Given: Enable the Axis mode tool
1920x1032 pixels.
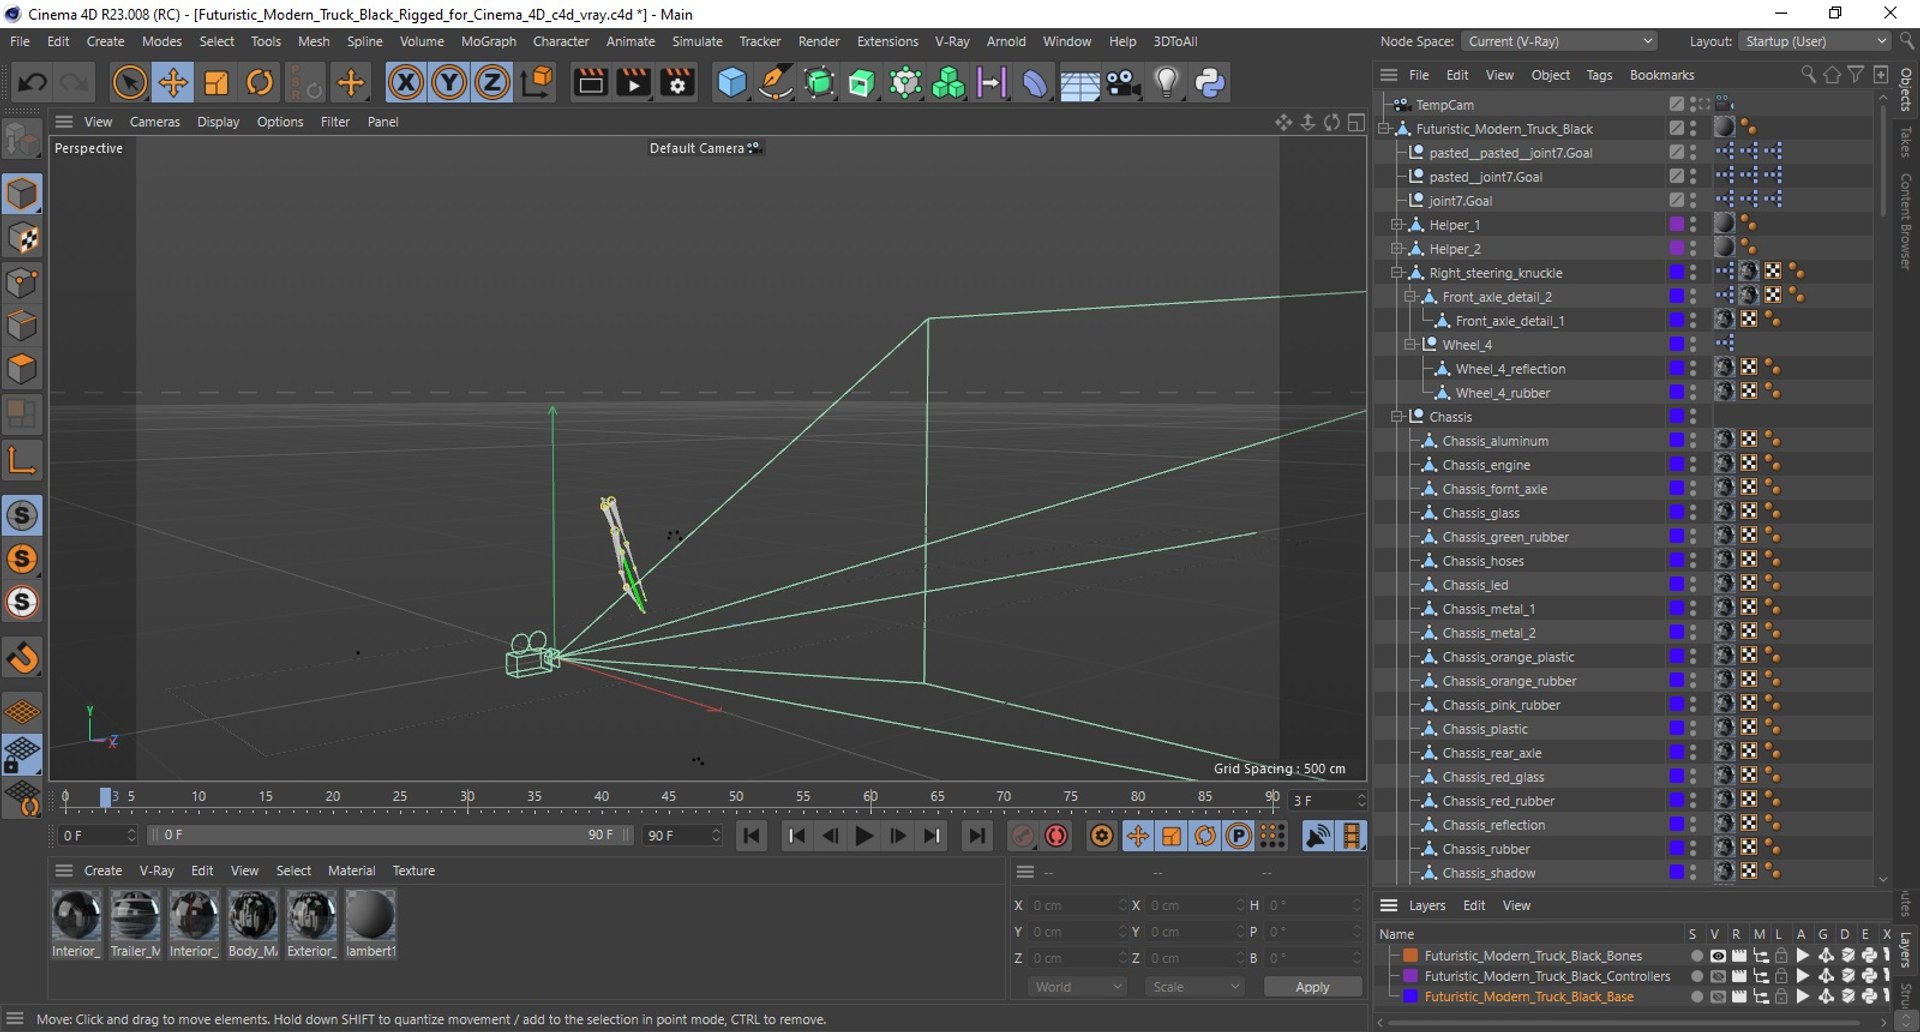Looking at the screenshot, I should pyautogui.click(x=22, y=460).
